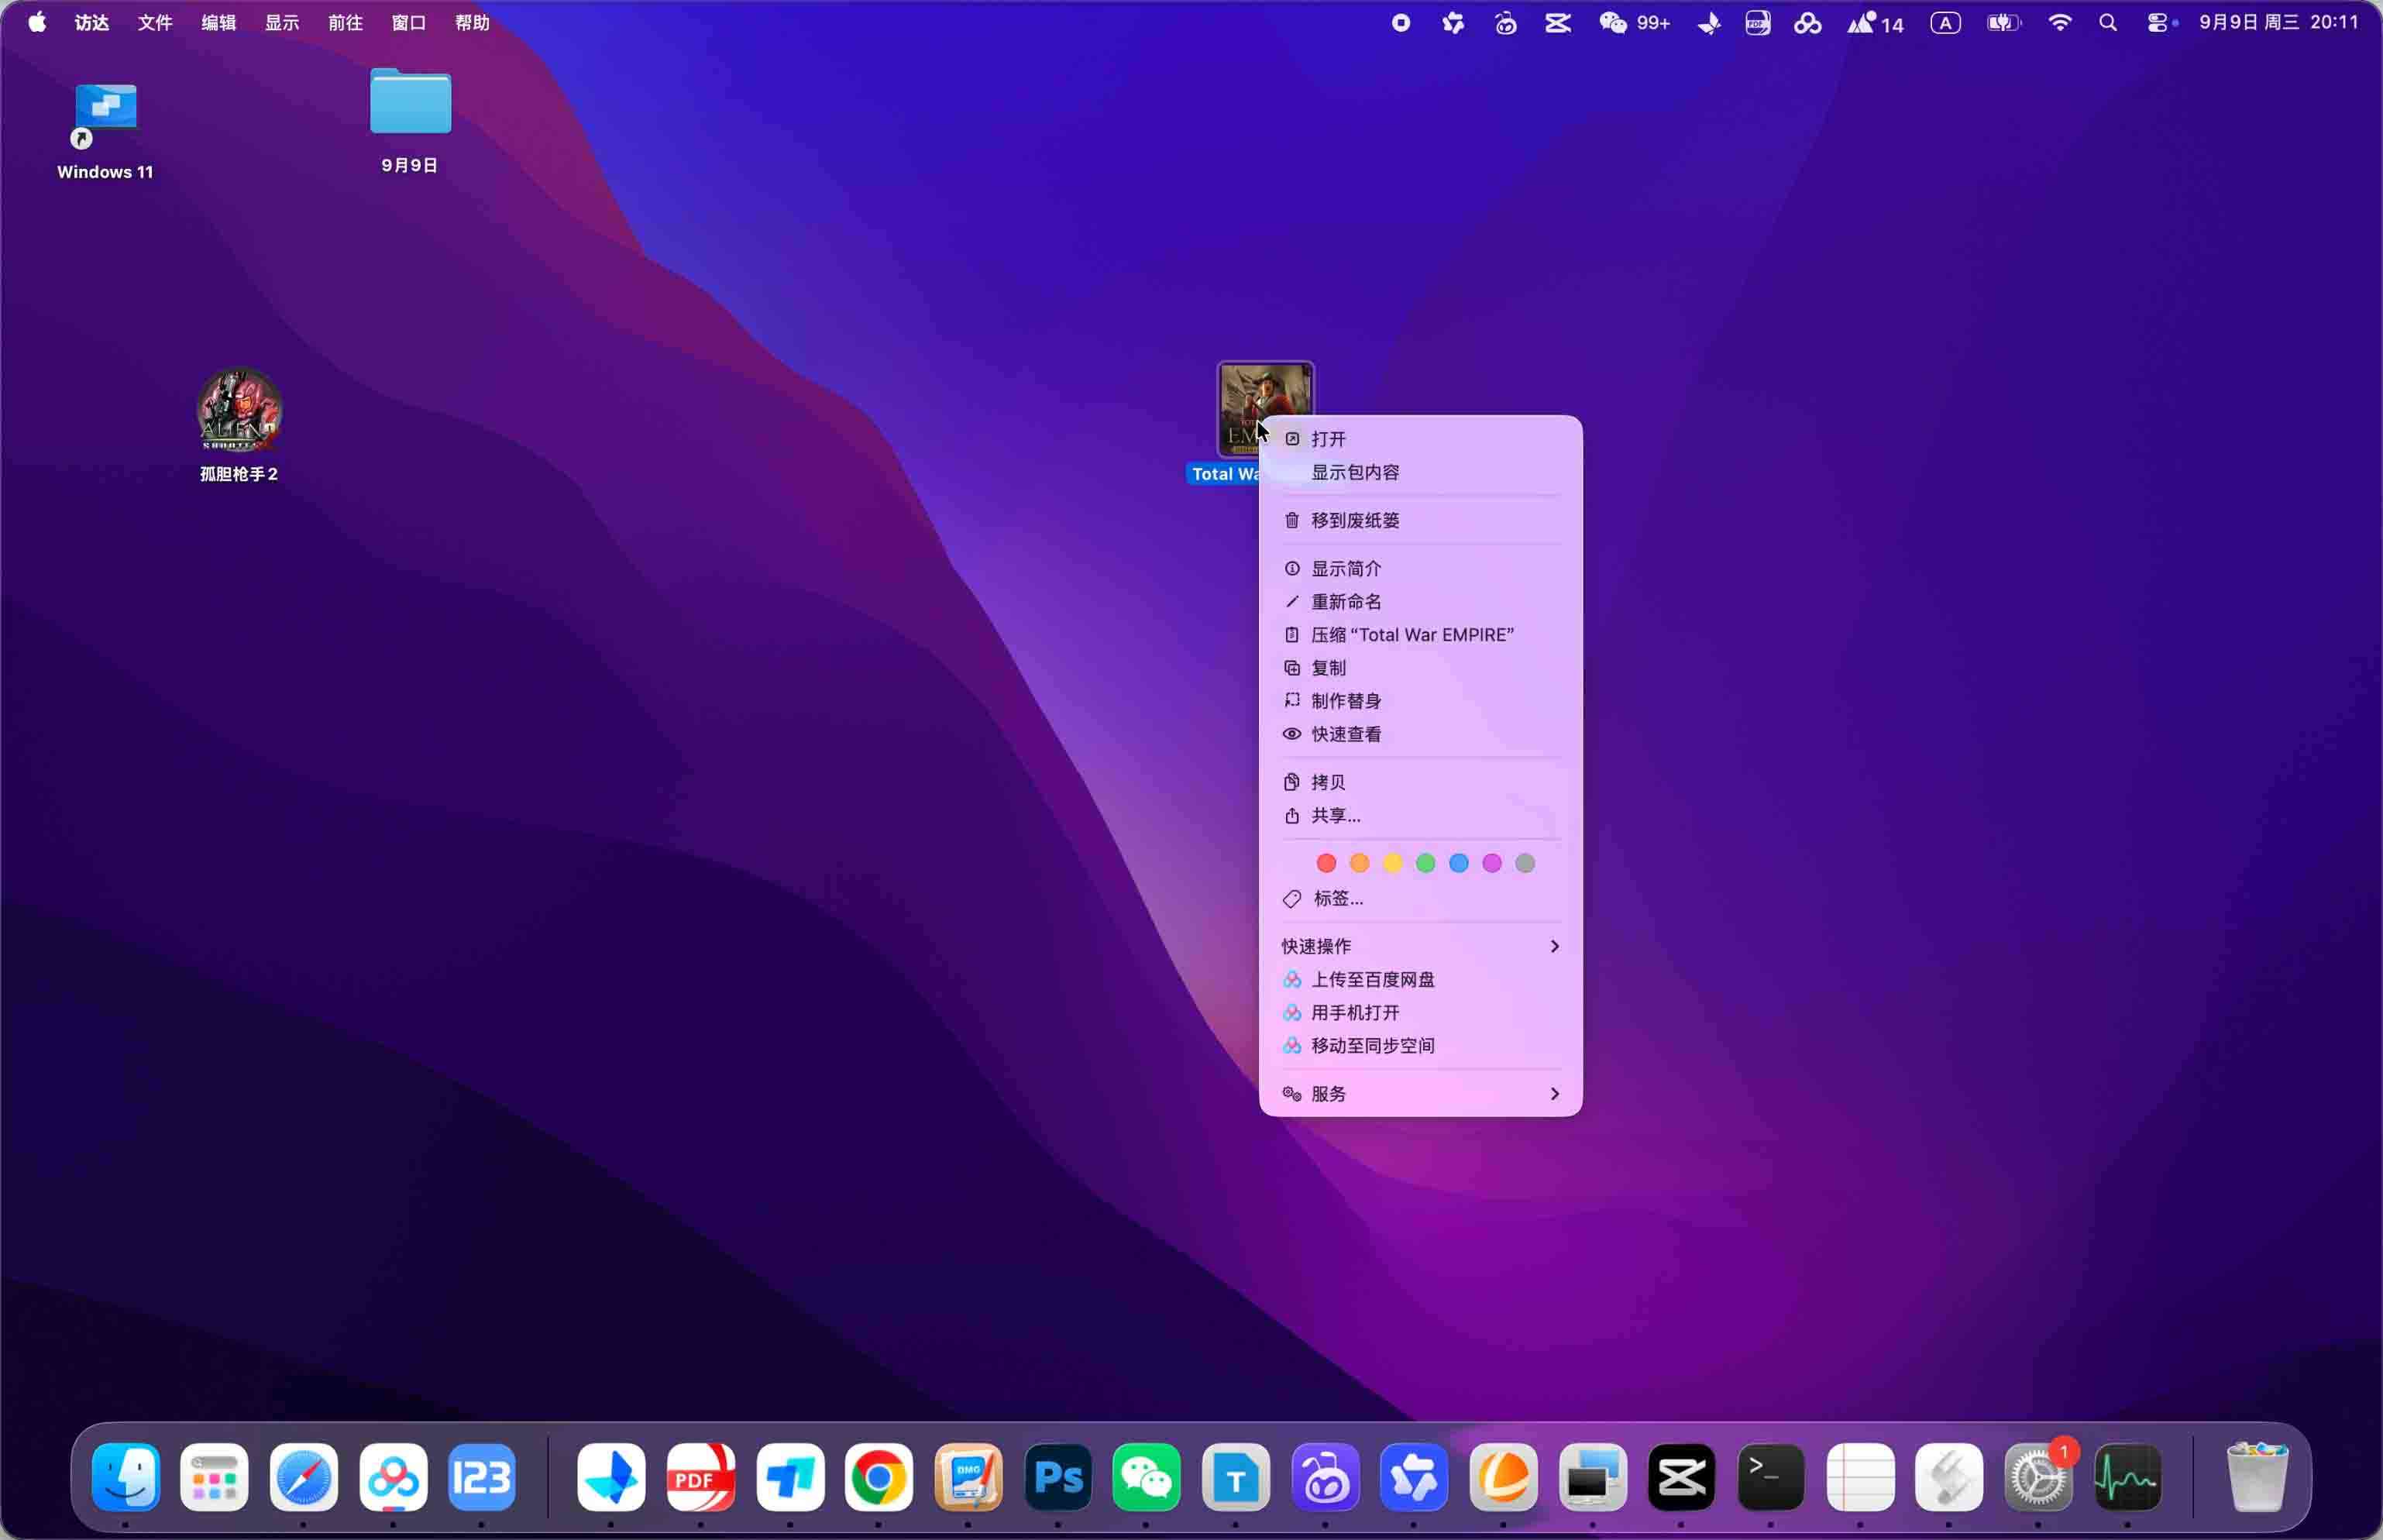Select the Windows 11 desktop shortcut
The image size is (2383, 1540).
click(105, 131)
